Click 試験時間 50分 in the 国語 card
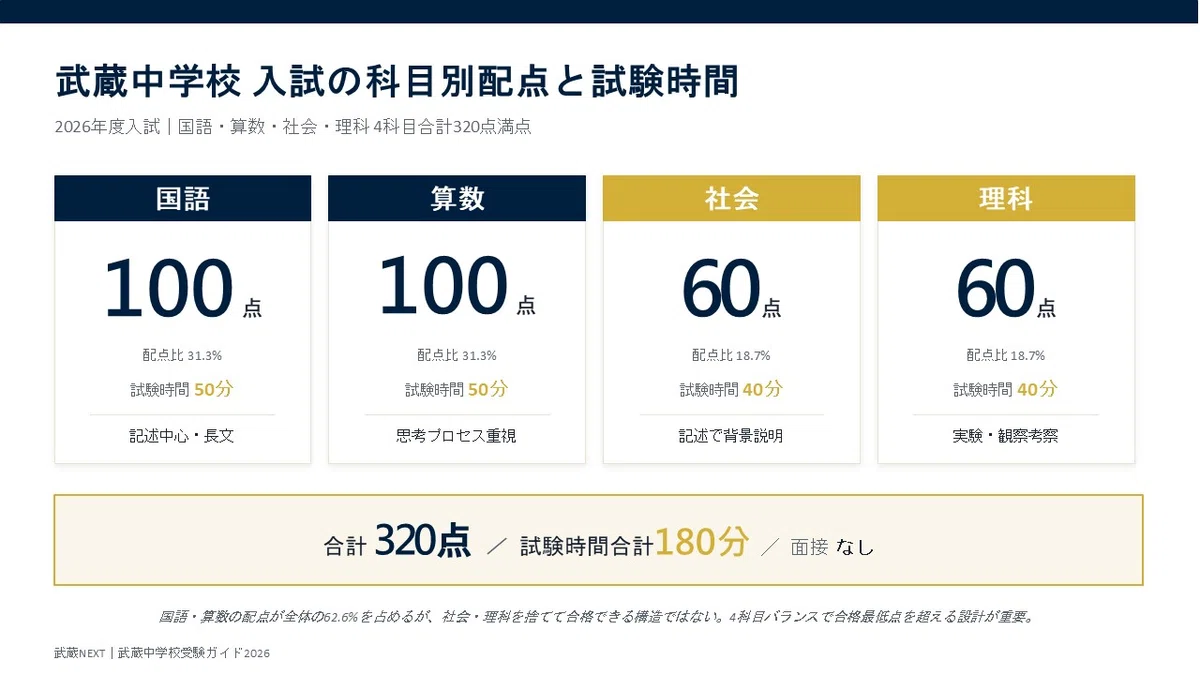 pyautogui.click(x=182, y=389)
